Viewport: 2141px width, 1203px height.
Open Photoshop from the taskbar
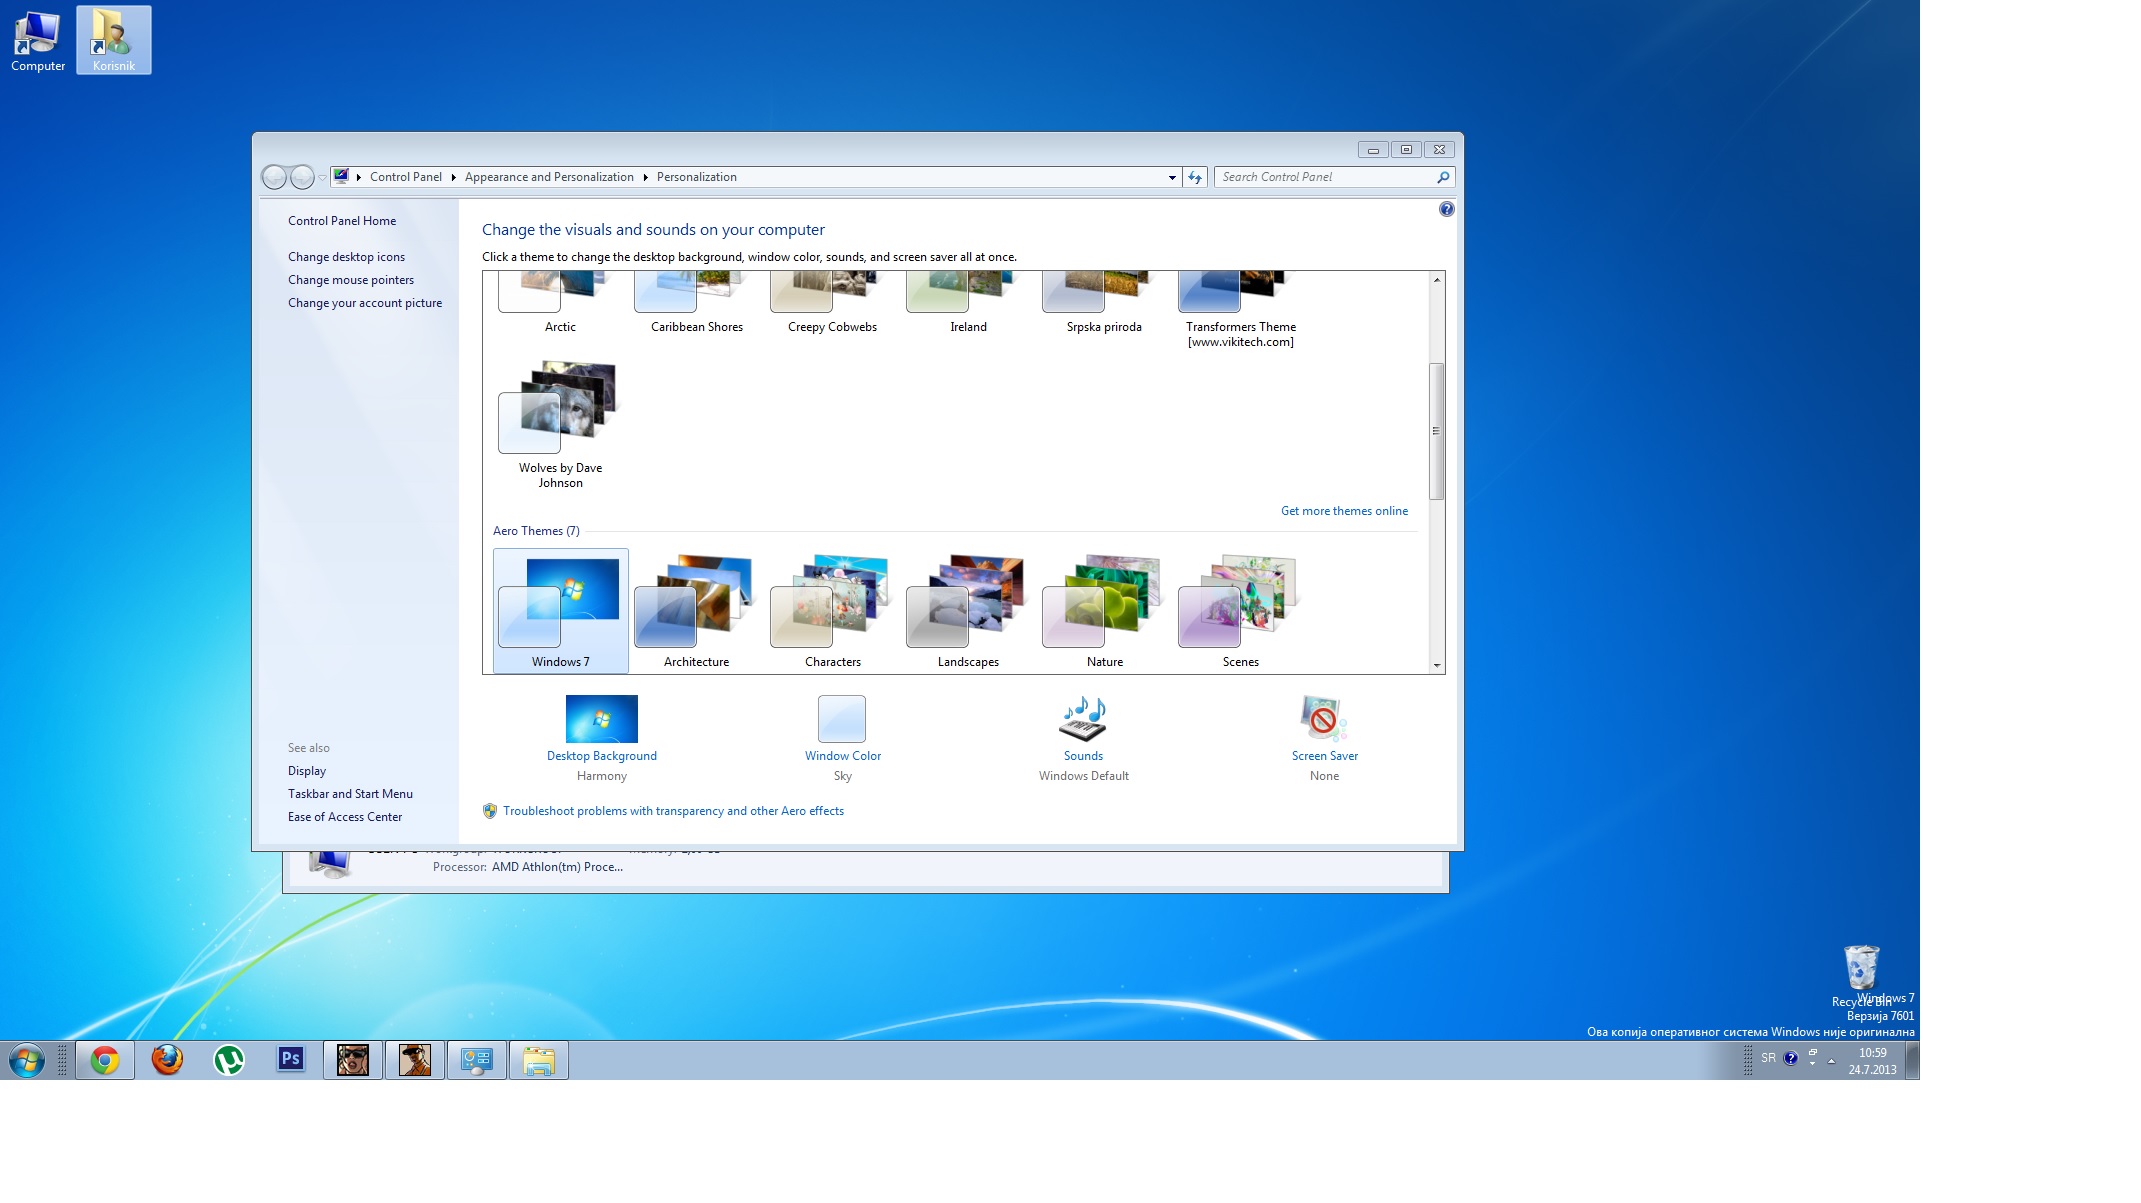point(291,1060)
